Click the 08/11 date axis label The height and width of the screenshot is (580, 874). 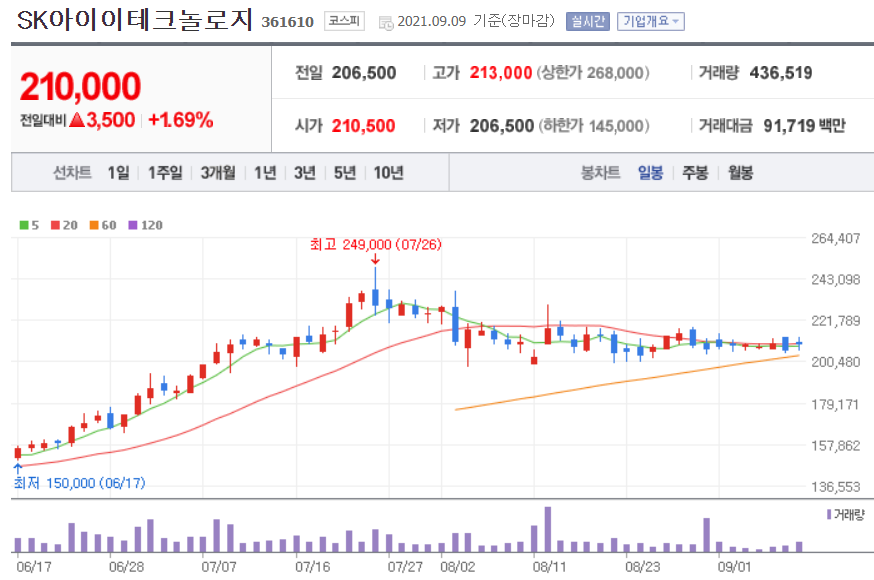(549, 567)
